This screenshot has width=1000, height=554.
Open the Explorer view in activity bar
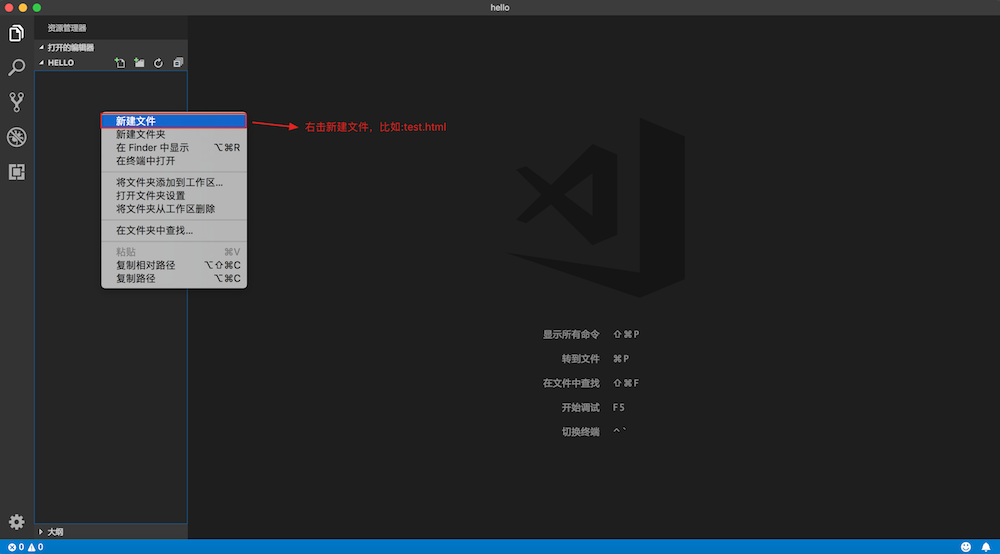pos(16,34)
